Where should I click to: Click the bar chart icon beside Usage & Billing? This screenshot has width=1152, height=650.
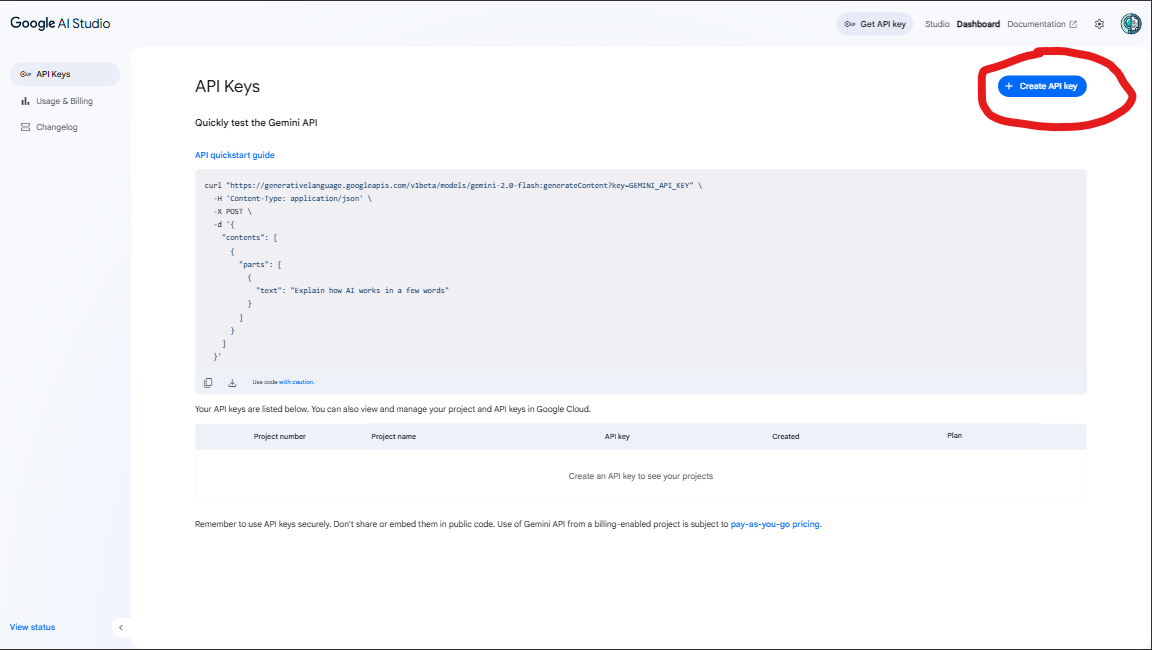(25, 101)
